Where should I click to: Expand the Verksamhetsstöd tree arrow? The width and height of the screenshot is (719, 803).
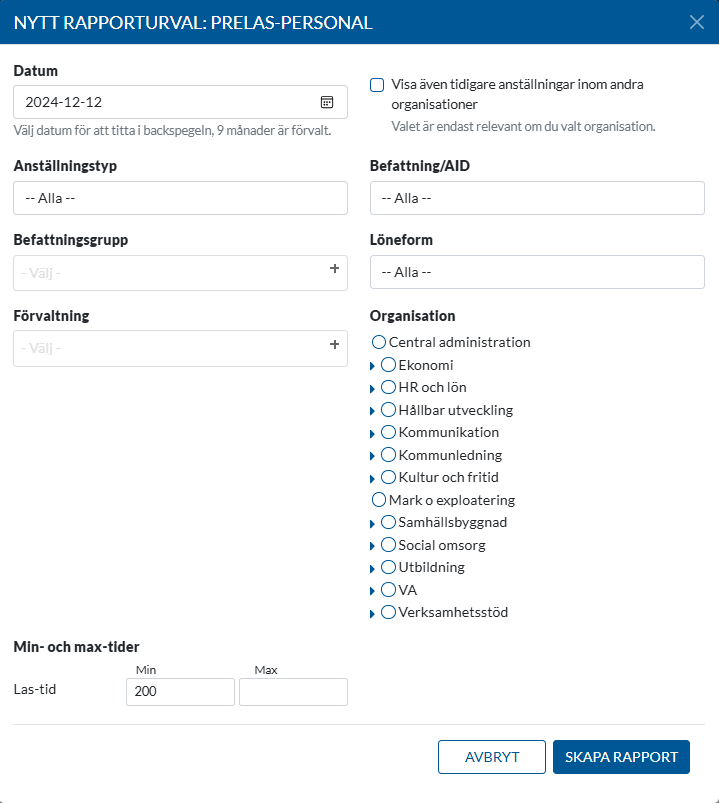coord(373,613)
